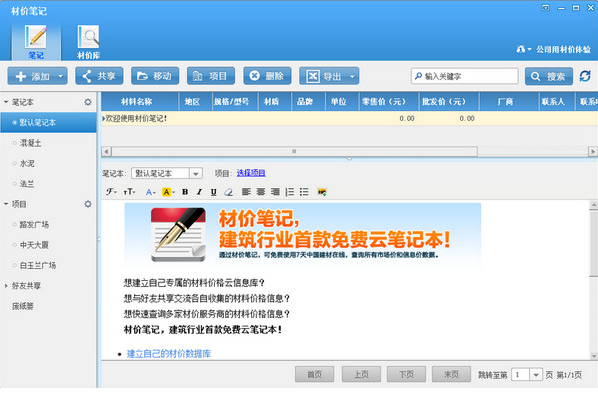Click the 项目 toolbar button
Image resolution: width=598 pixels, height=394 pixels.
click(x=211, y=76)
